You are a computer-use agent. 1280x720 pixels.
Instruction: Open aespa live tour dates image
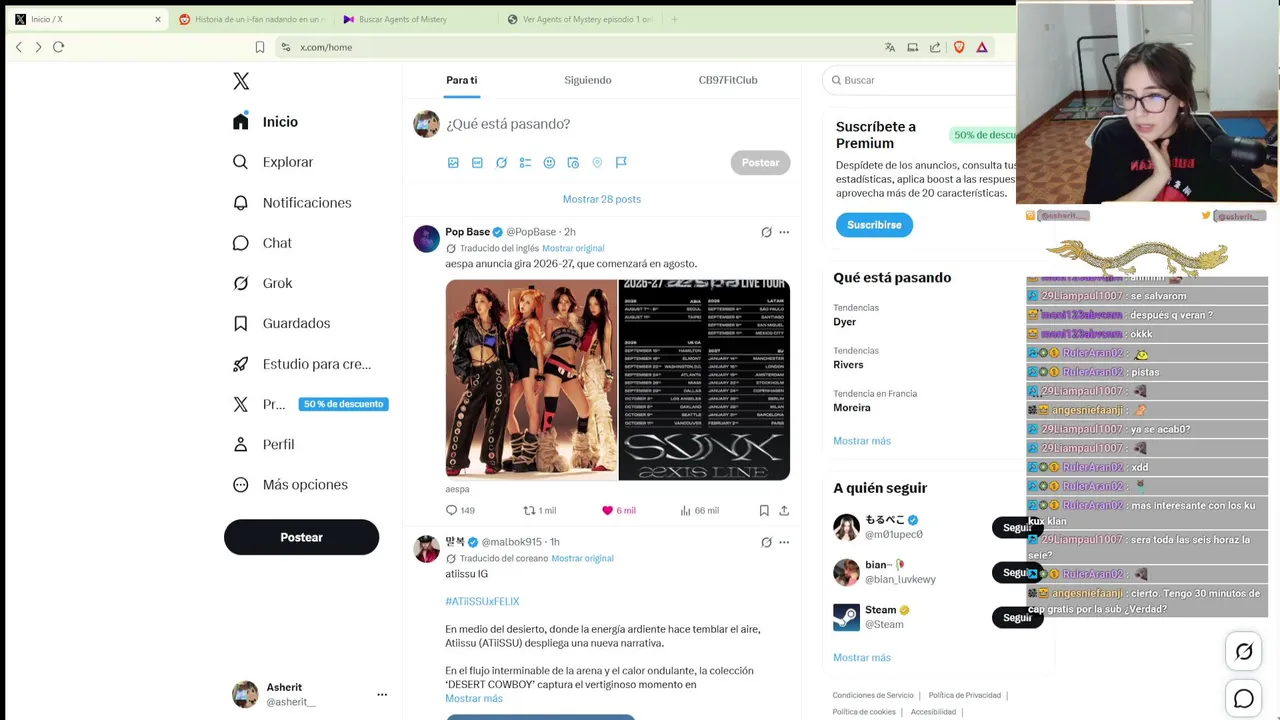[704, 380]
